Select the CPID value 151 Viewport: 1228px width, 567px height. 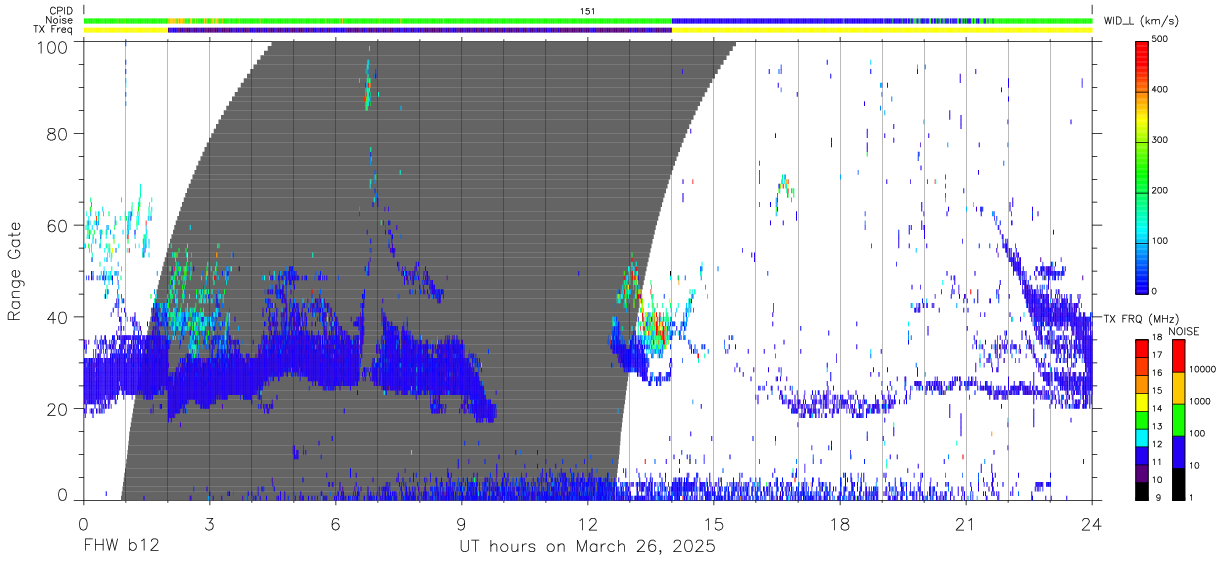coord(587,10)
